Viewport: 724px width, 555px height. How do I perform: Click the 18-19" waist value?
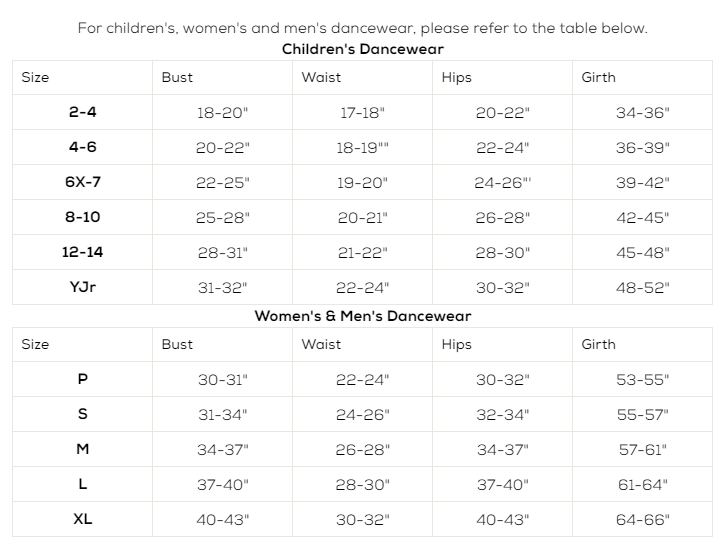click(x=362, y=148)
